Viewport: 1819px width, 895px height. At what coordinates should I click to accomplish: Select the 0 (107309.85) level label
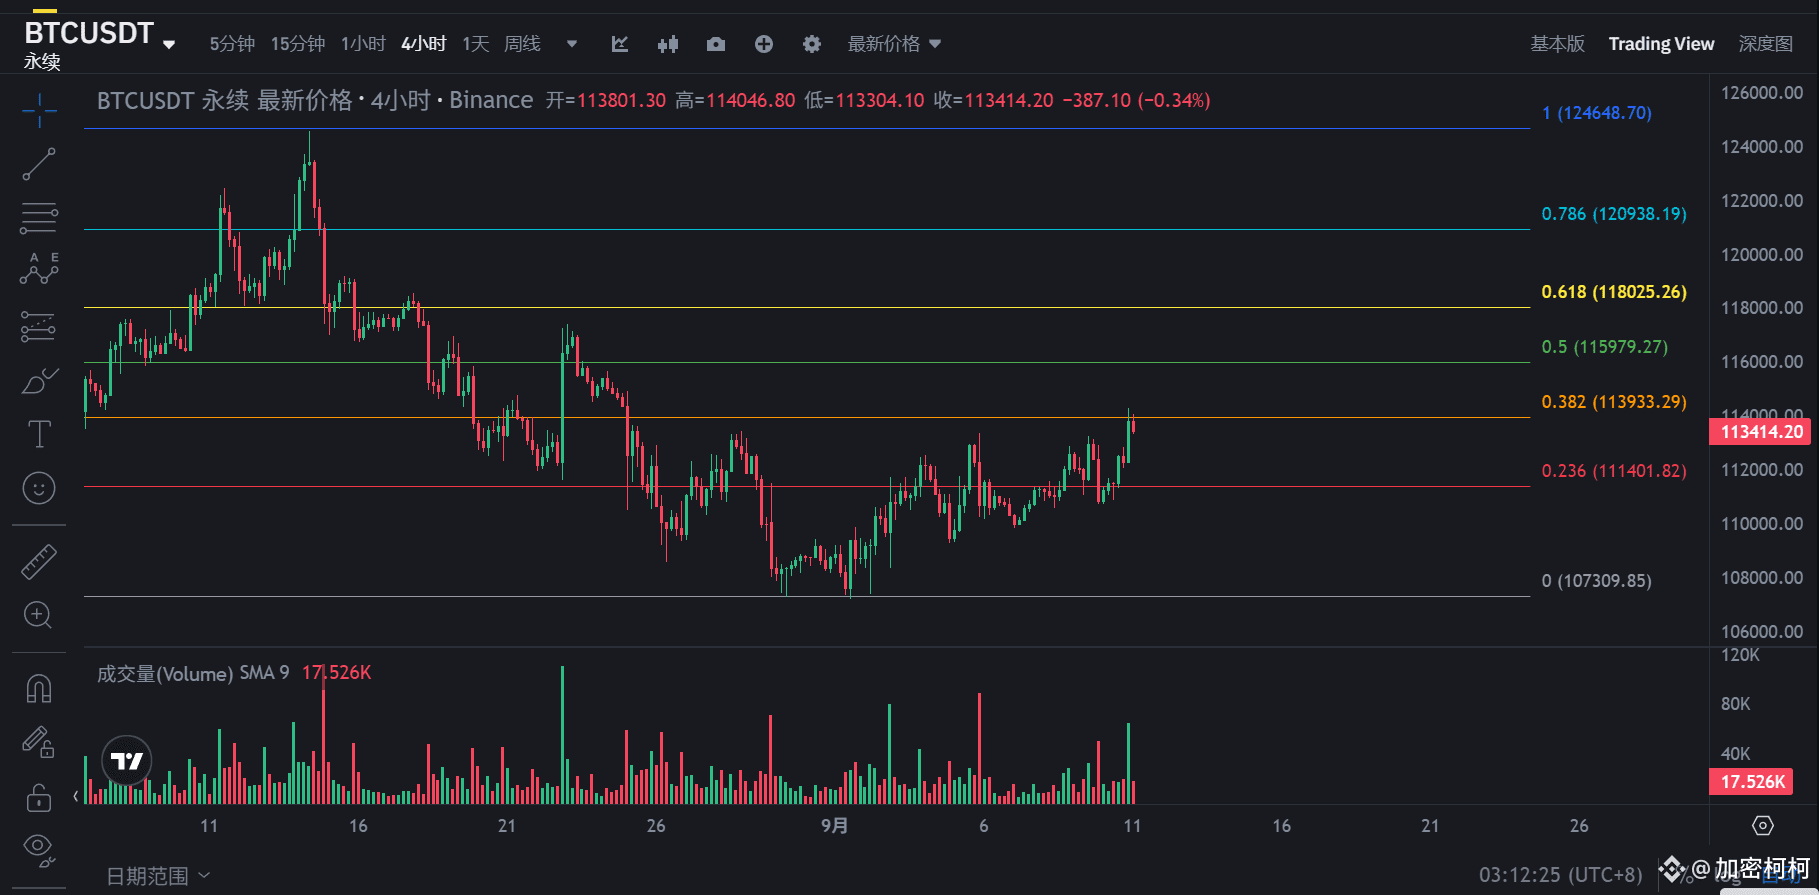pos(1597,581)
